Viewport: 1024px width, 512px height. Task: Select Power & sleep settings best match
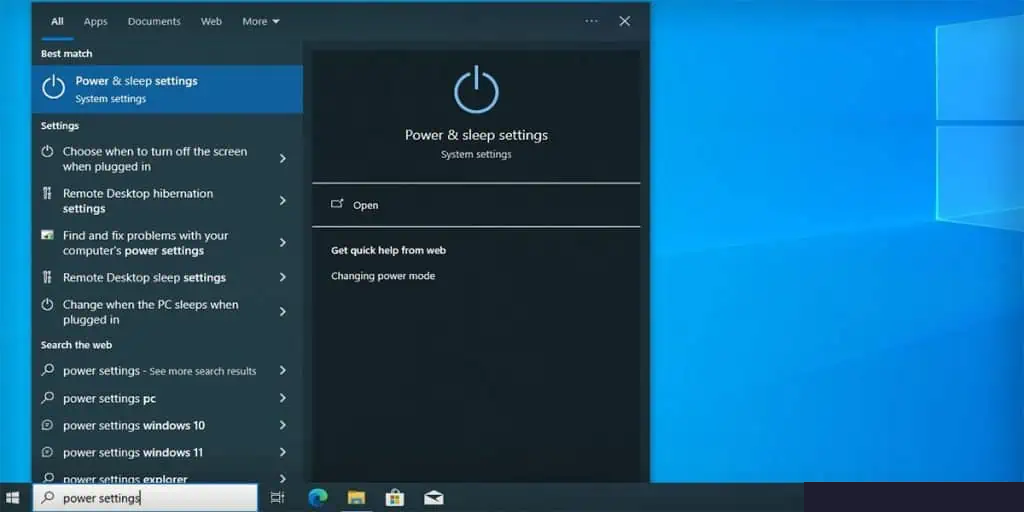(x=167, y=89)
